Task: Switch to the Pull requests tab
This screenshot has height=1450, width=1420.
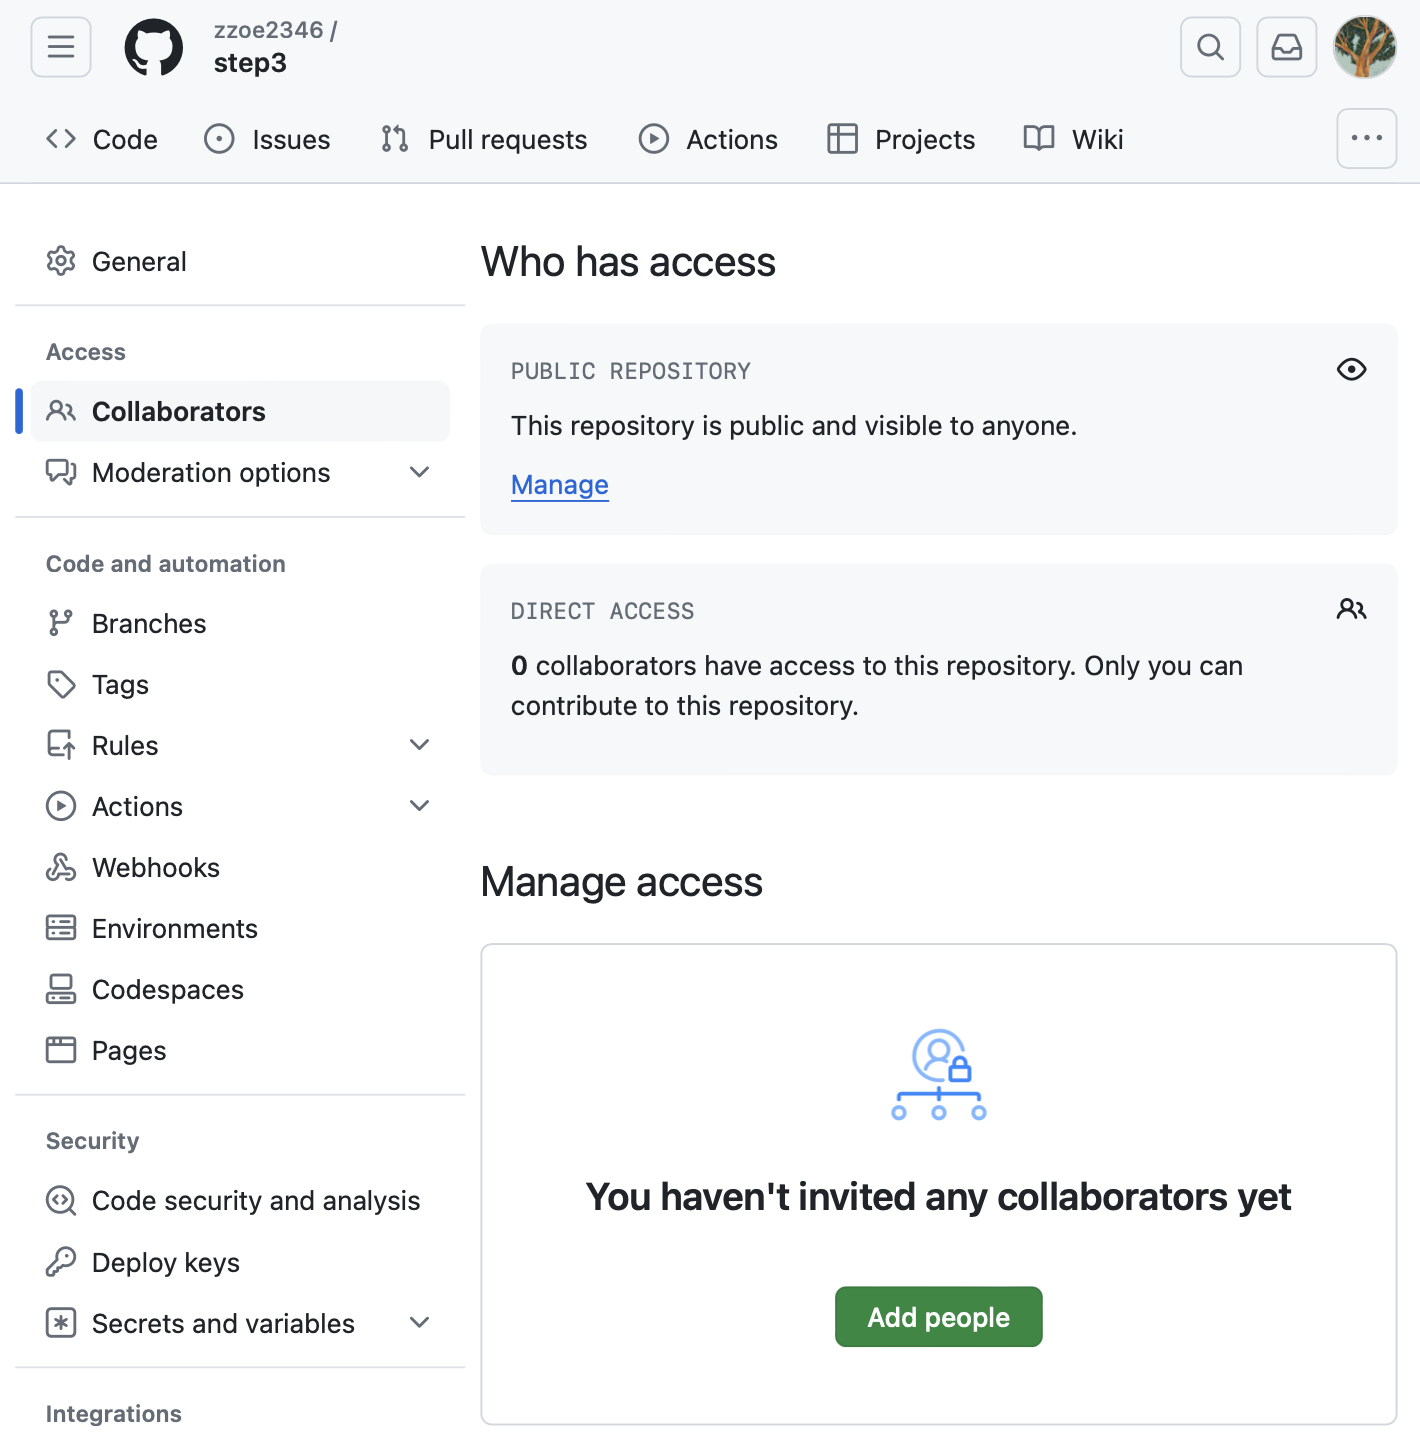Action: click(484, 139)
